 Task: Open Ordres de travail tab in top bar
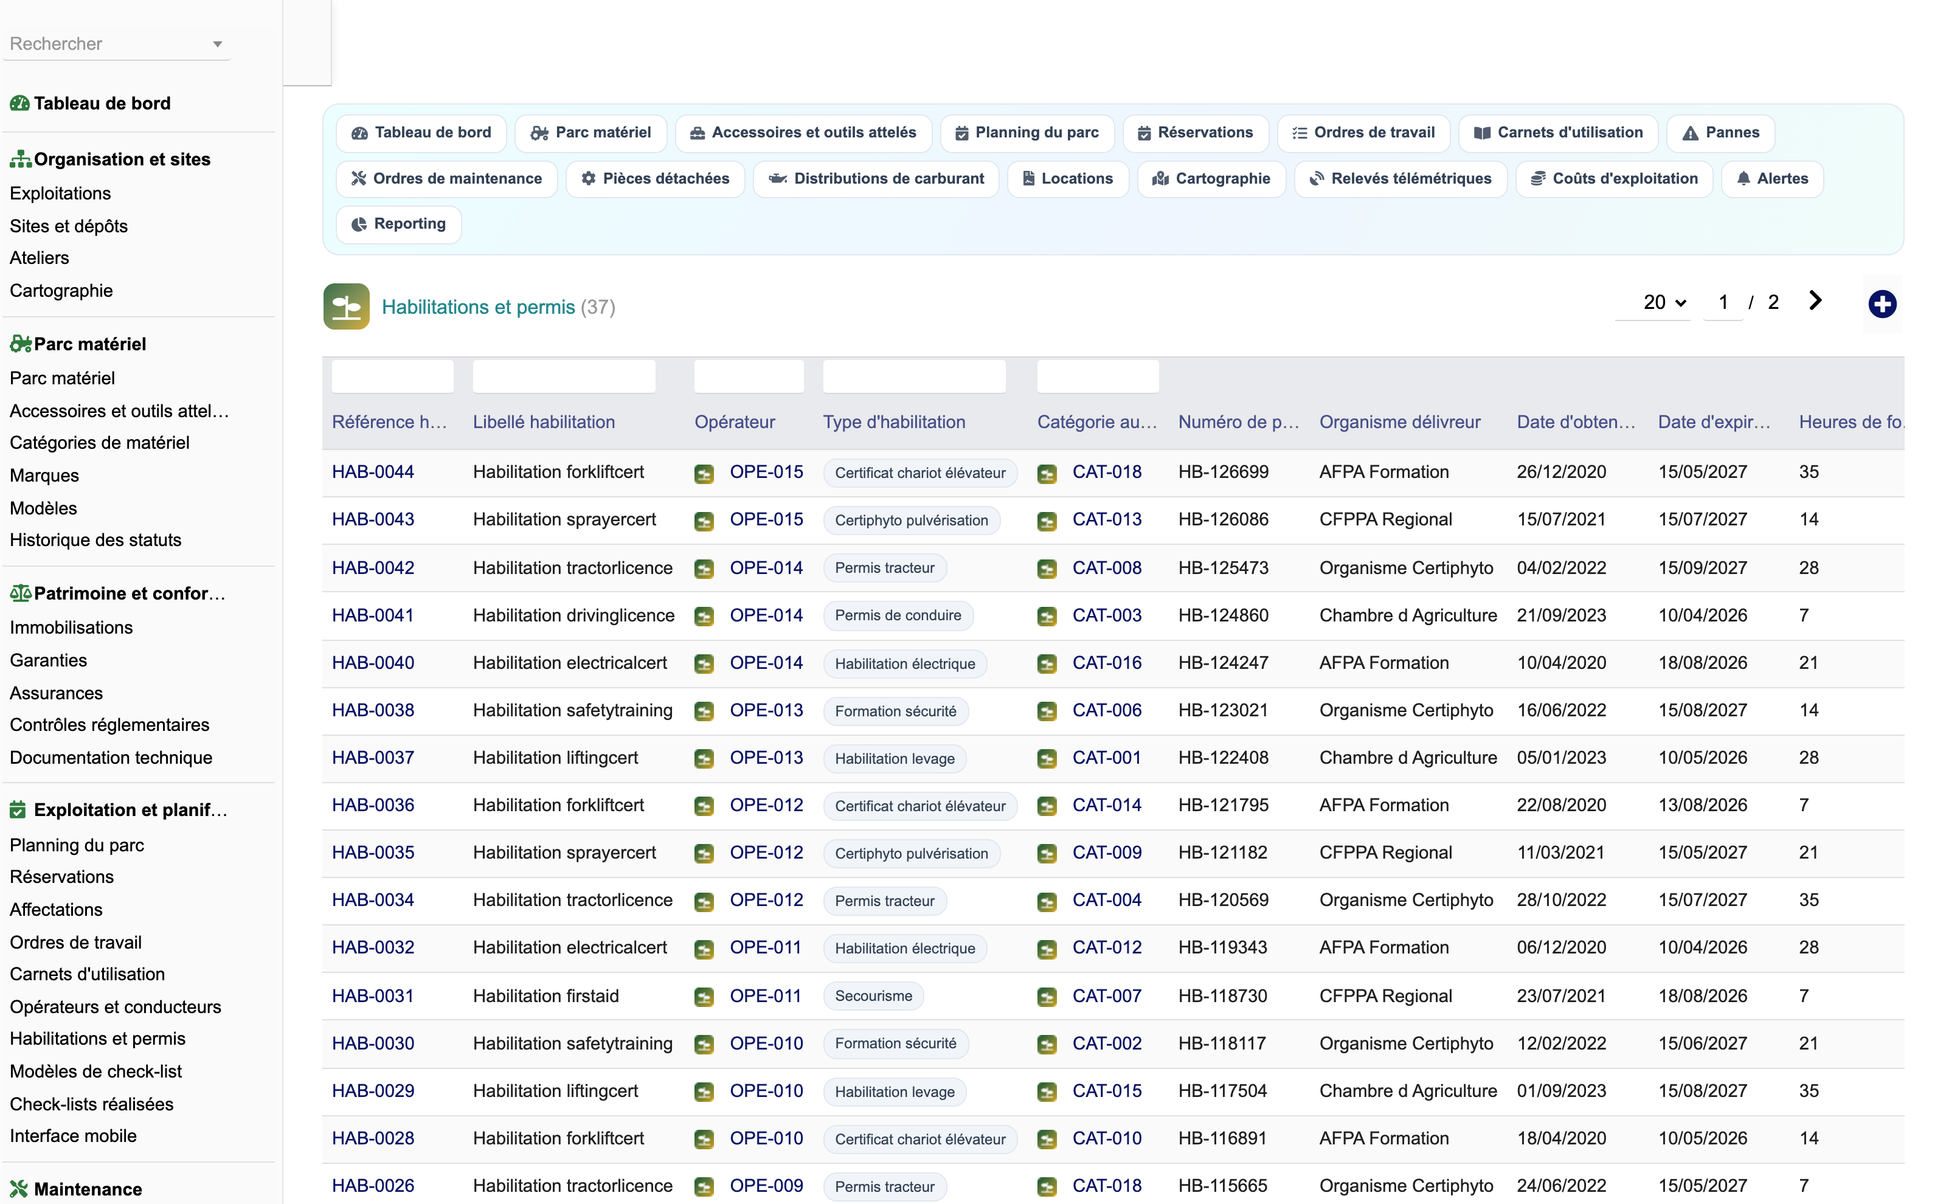pyautogui.click(x=1363, y=133)
